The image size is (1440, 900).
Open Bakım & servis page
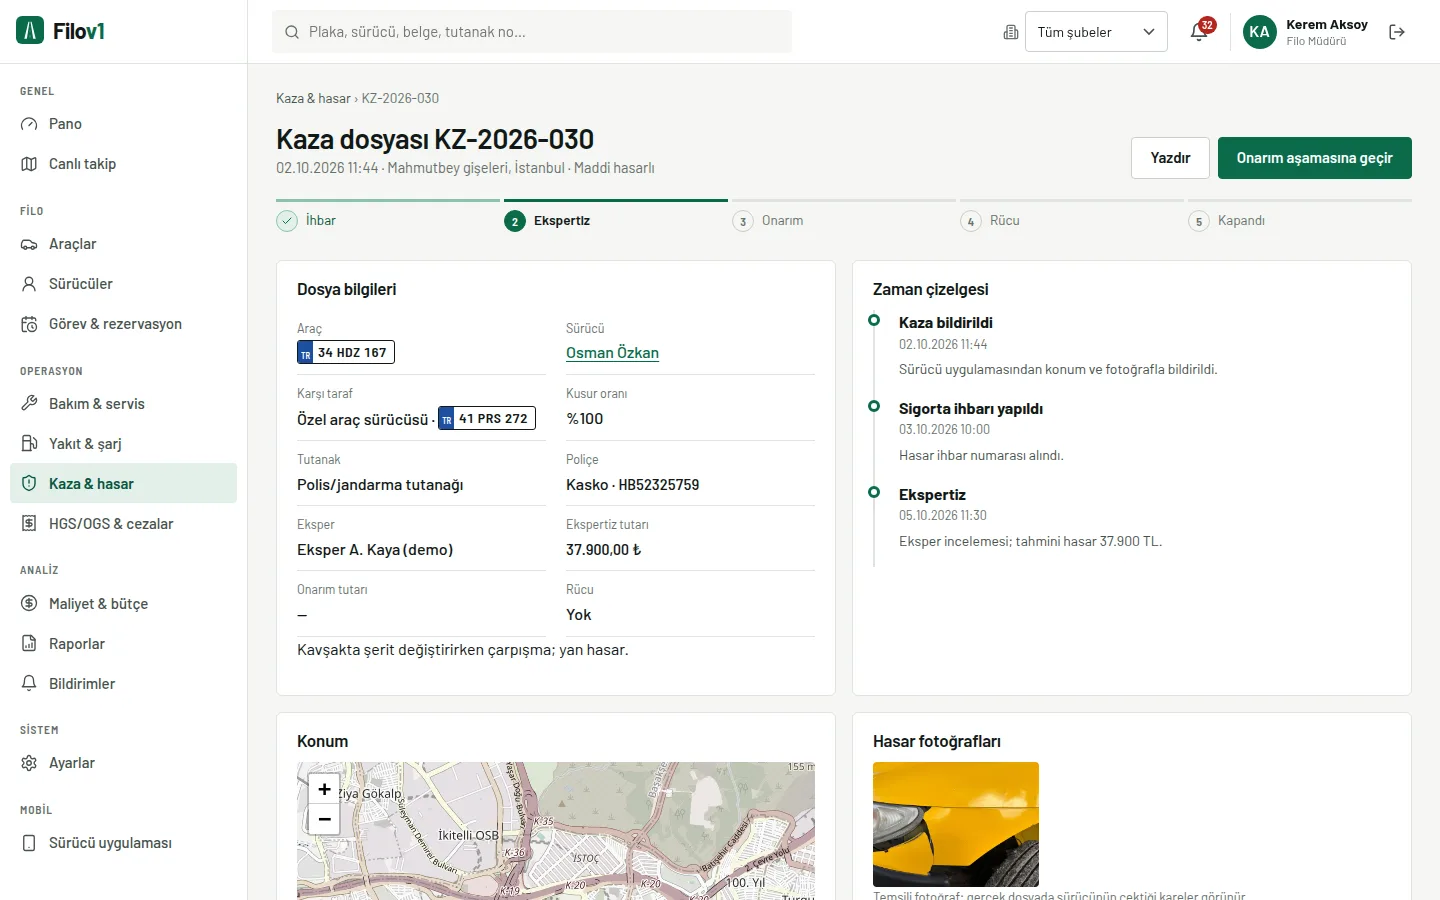pyautogui.click(x=123, y=404)
